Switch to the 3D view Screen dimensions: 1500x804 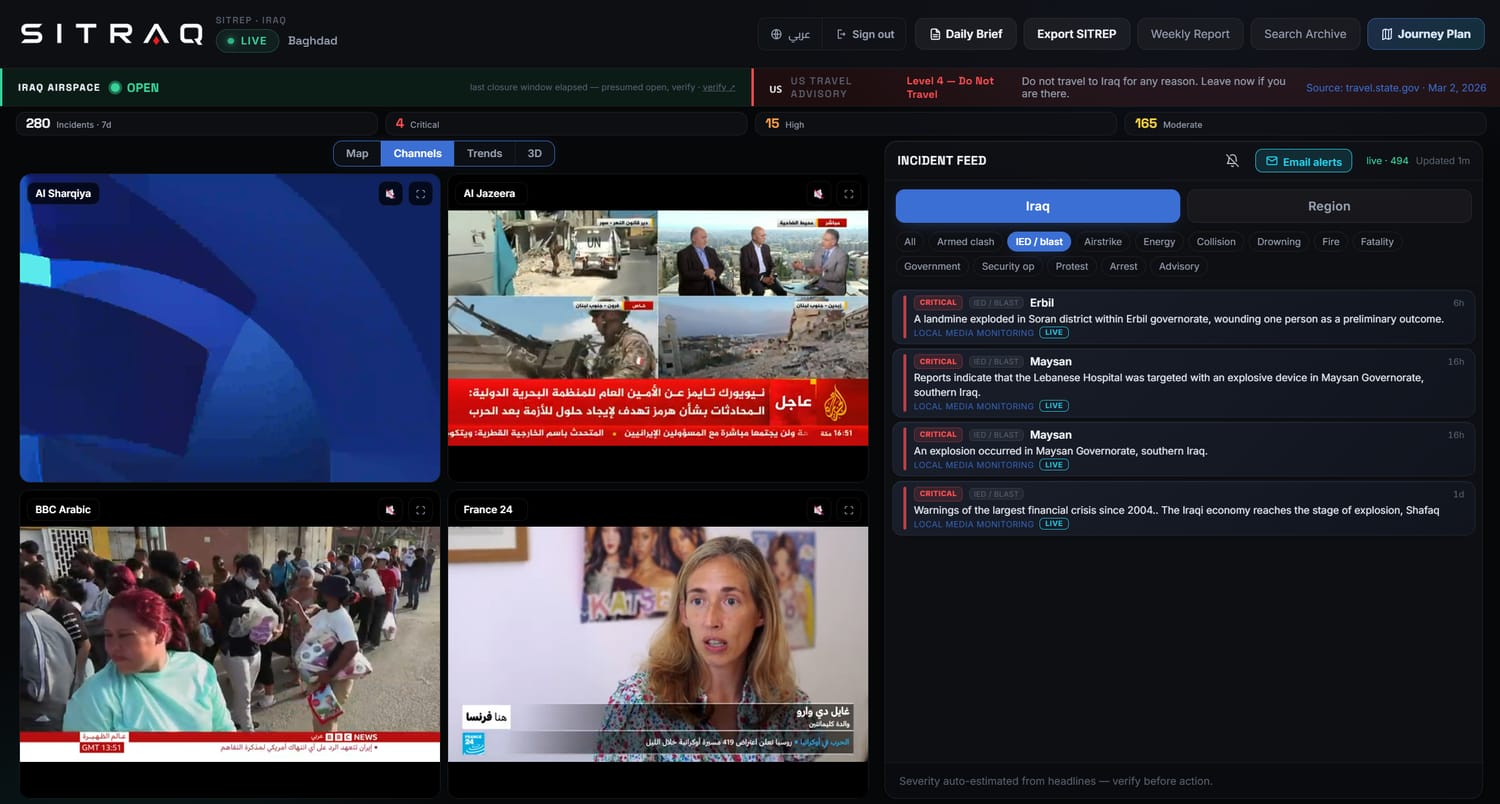[x=534, y=154]
